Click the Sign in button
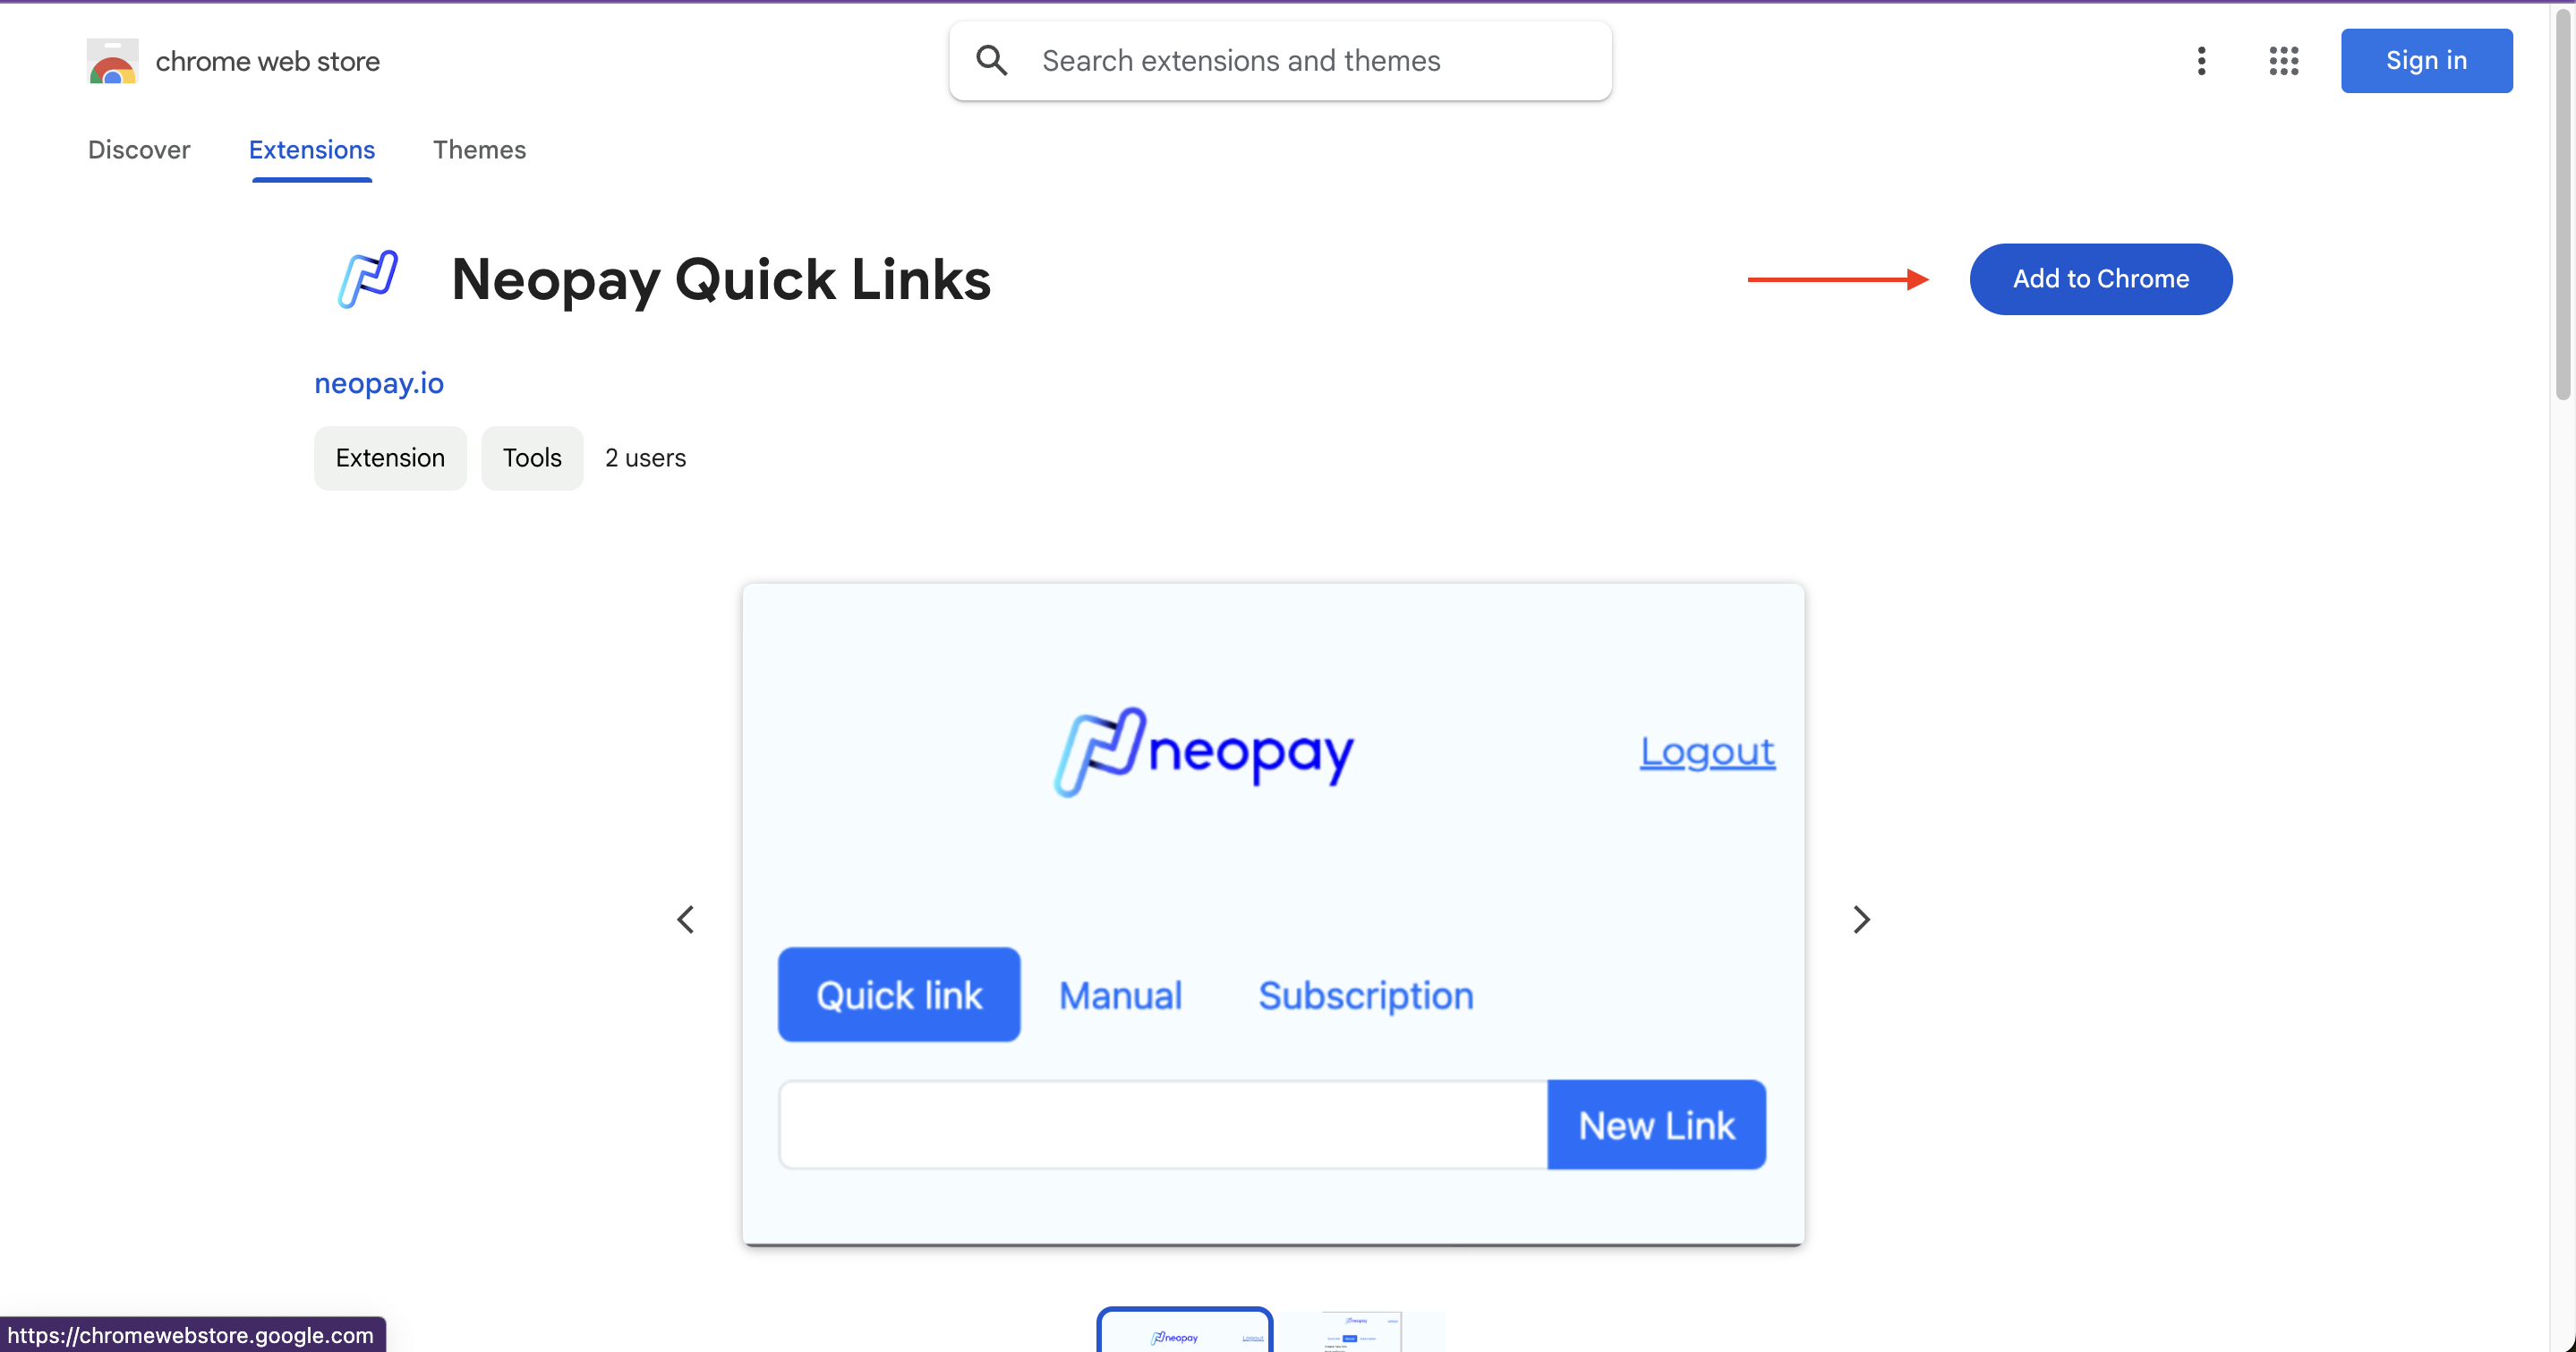Image resolution: width=2576 pixels, height=1352 pixels. [x=2426, y=62]
